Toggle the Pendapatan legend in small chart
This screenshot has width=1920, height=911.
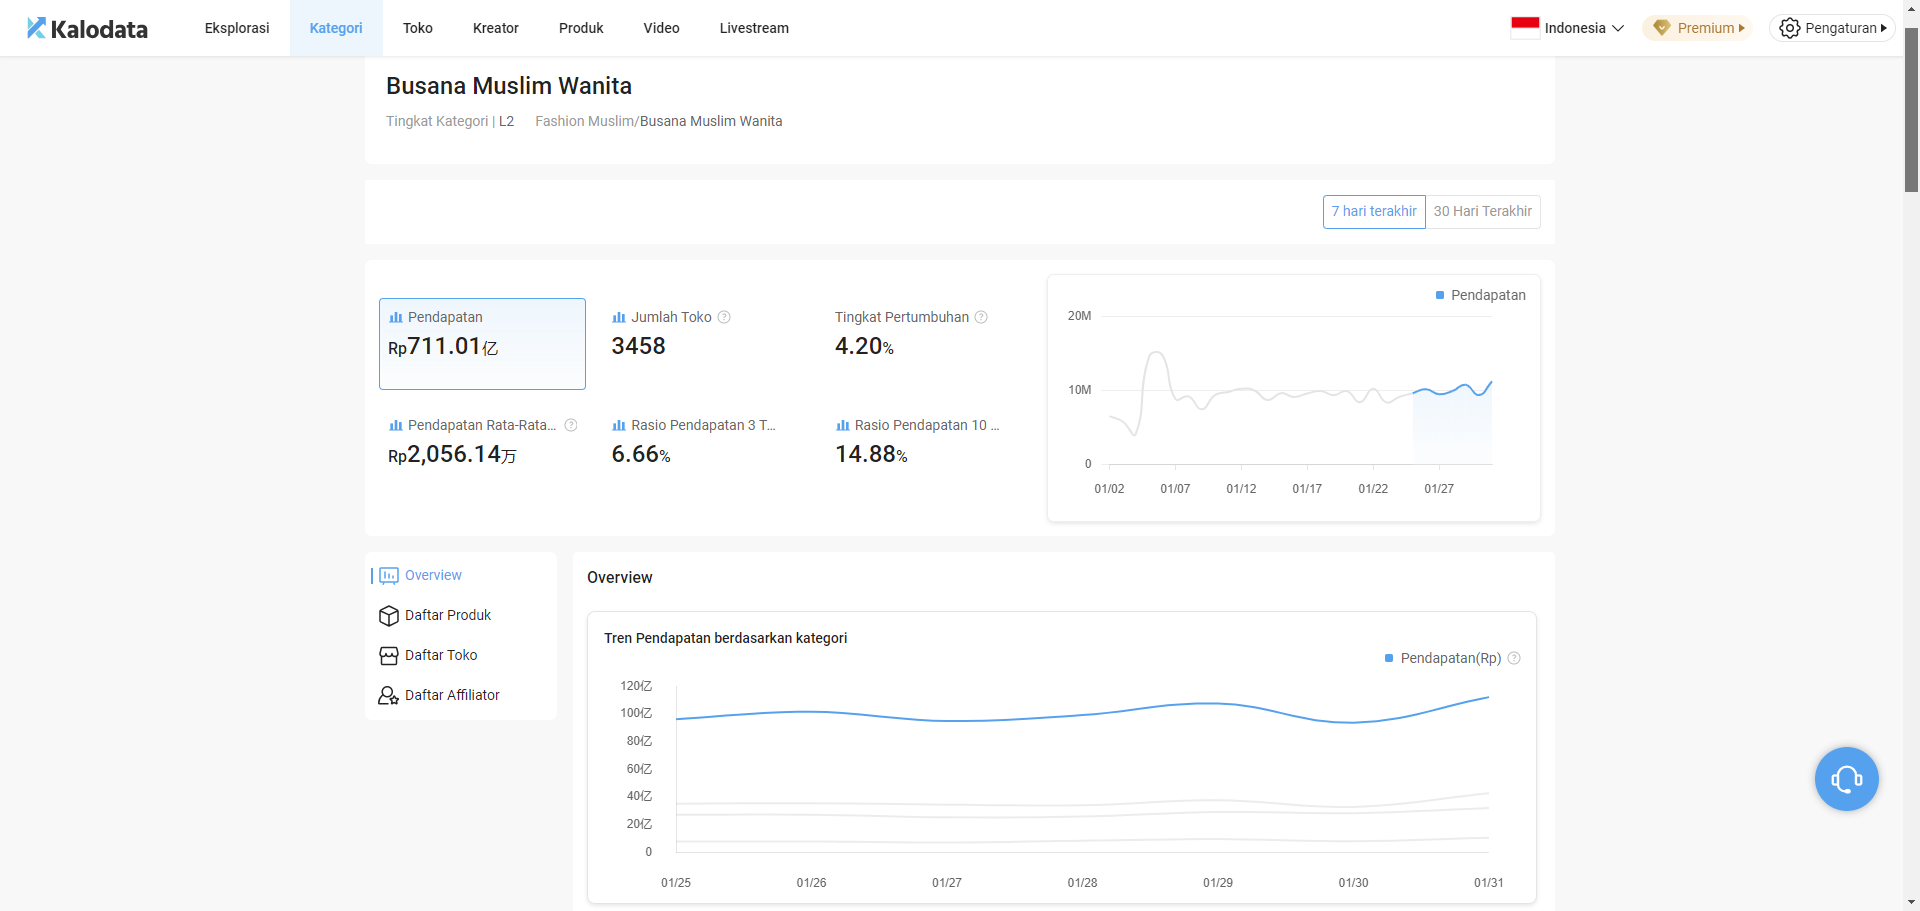[1480, 295]
